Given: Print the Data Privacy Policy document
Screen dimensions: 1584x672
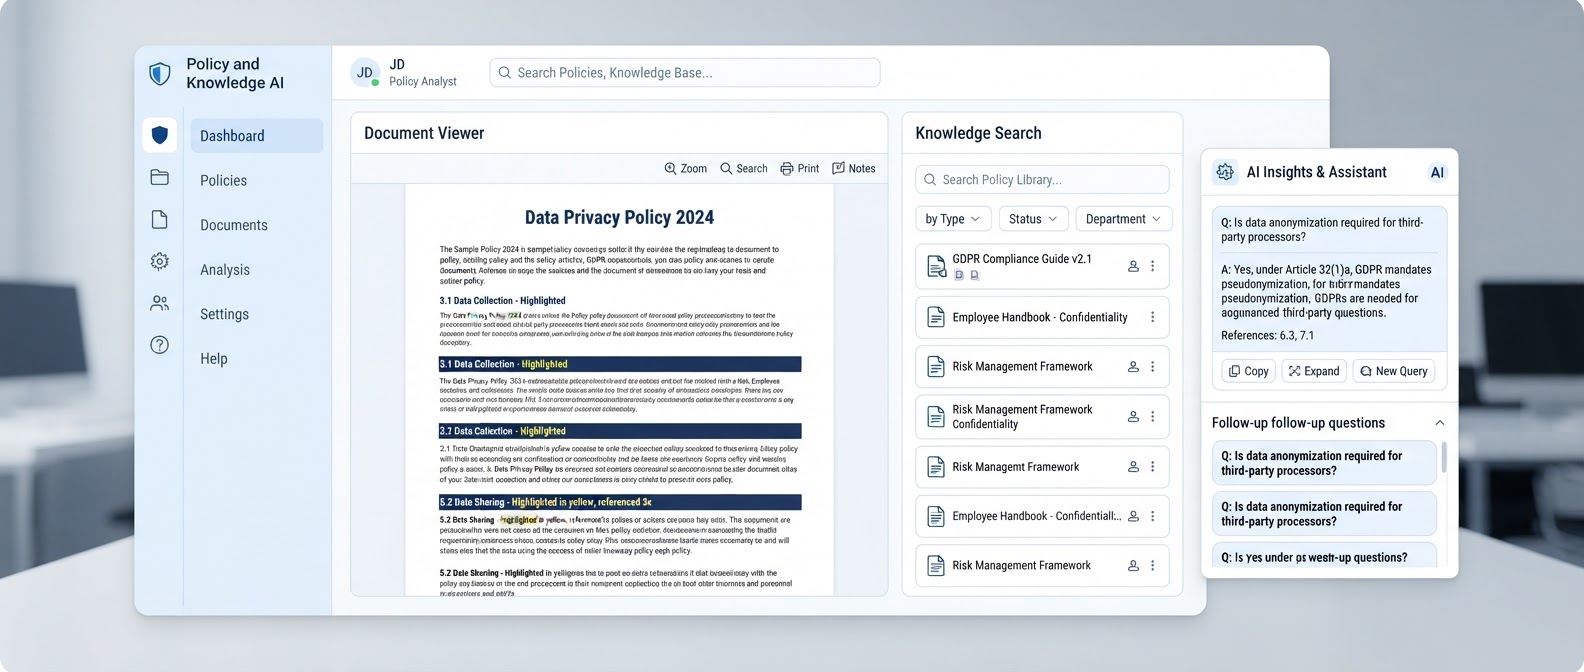Looking at the screenshot, I should 800,169.
